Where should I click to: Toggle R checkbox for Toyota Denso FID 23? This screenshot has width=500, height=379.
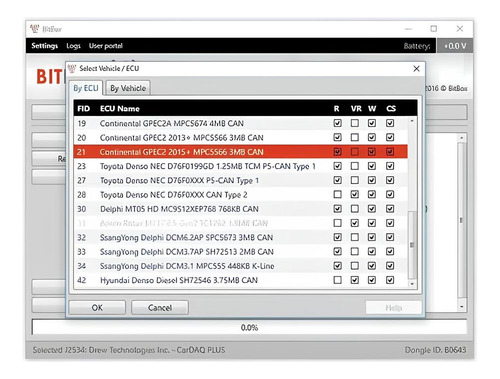point(337,166)
